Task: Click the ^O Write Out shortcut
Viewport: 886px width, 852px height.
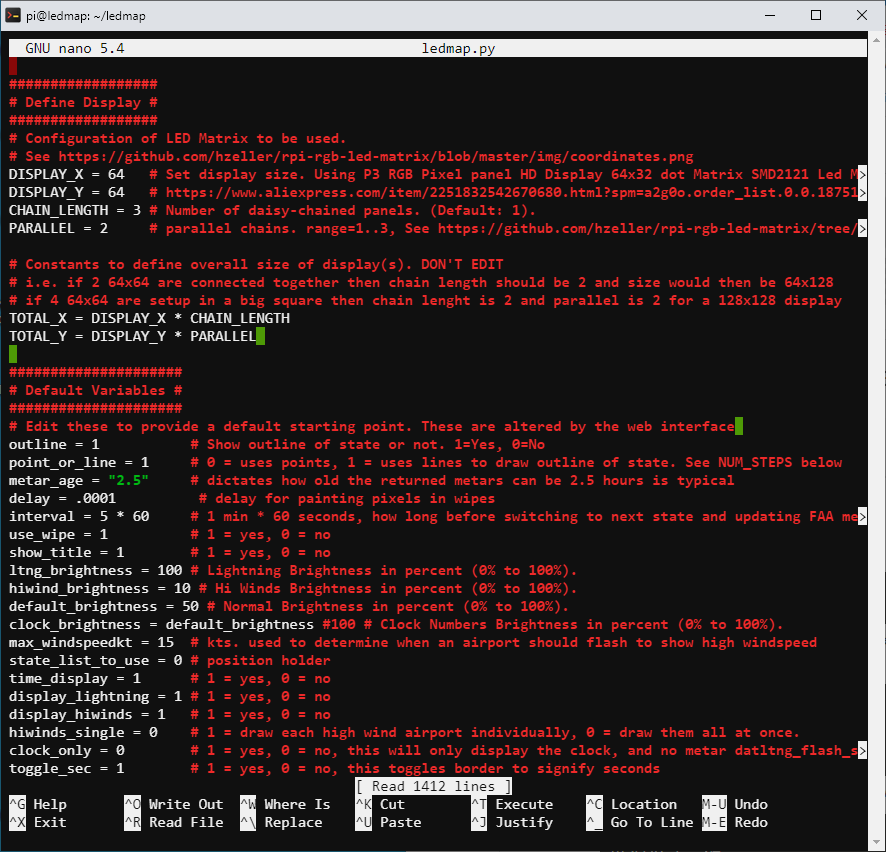Action: tap(174, 804)
